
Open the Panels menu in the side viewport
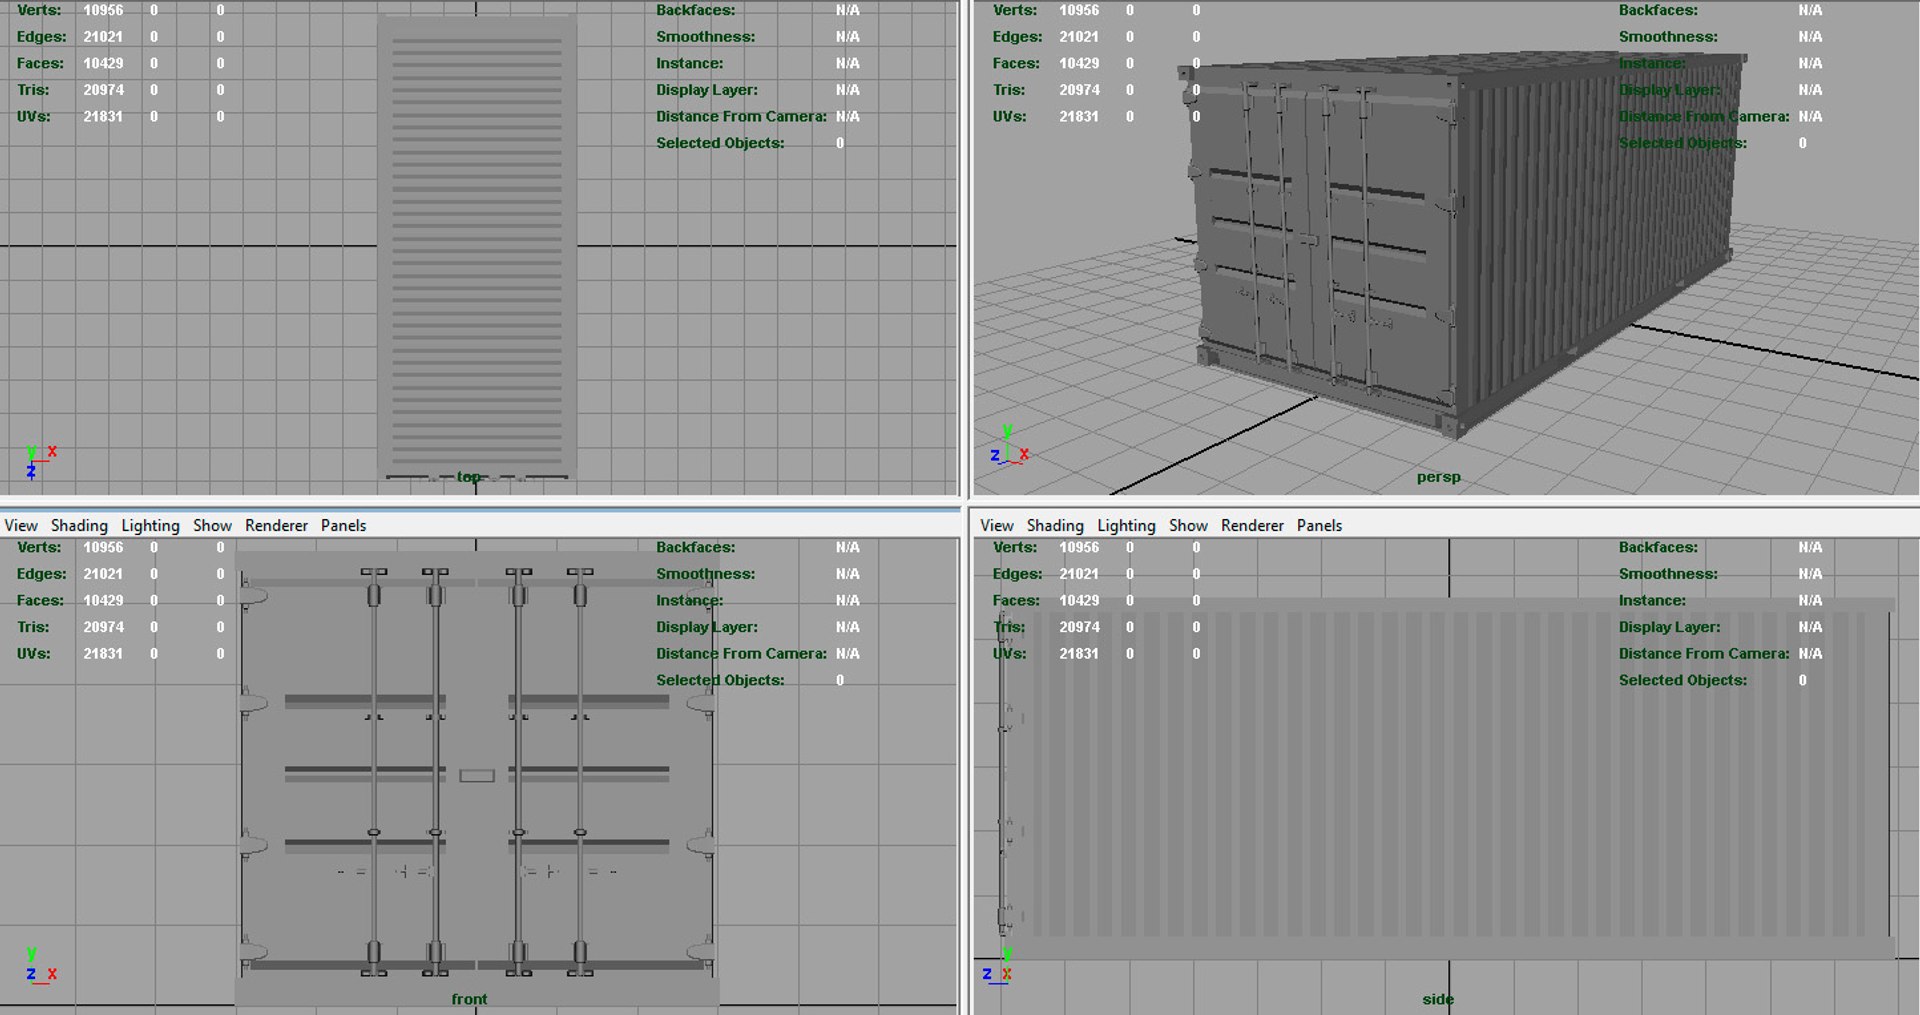click(1319, 525)
